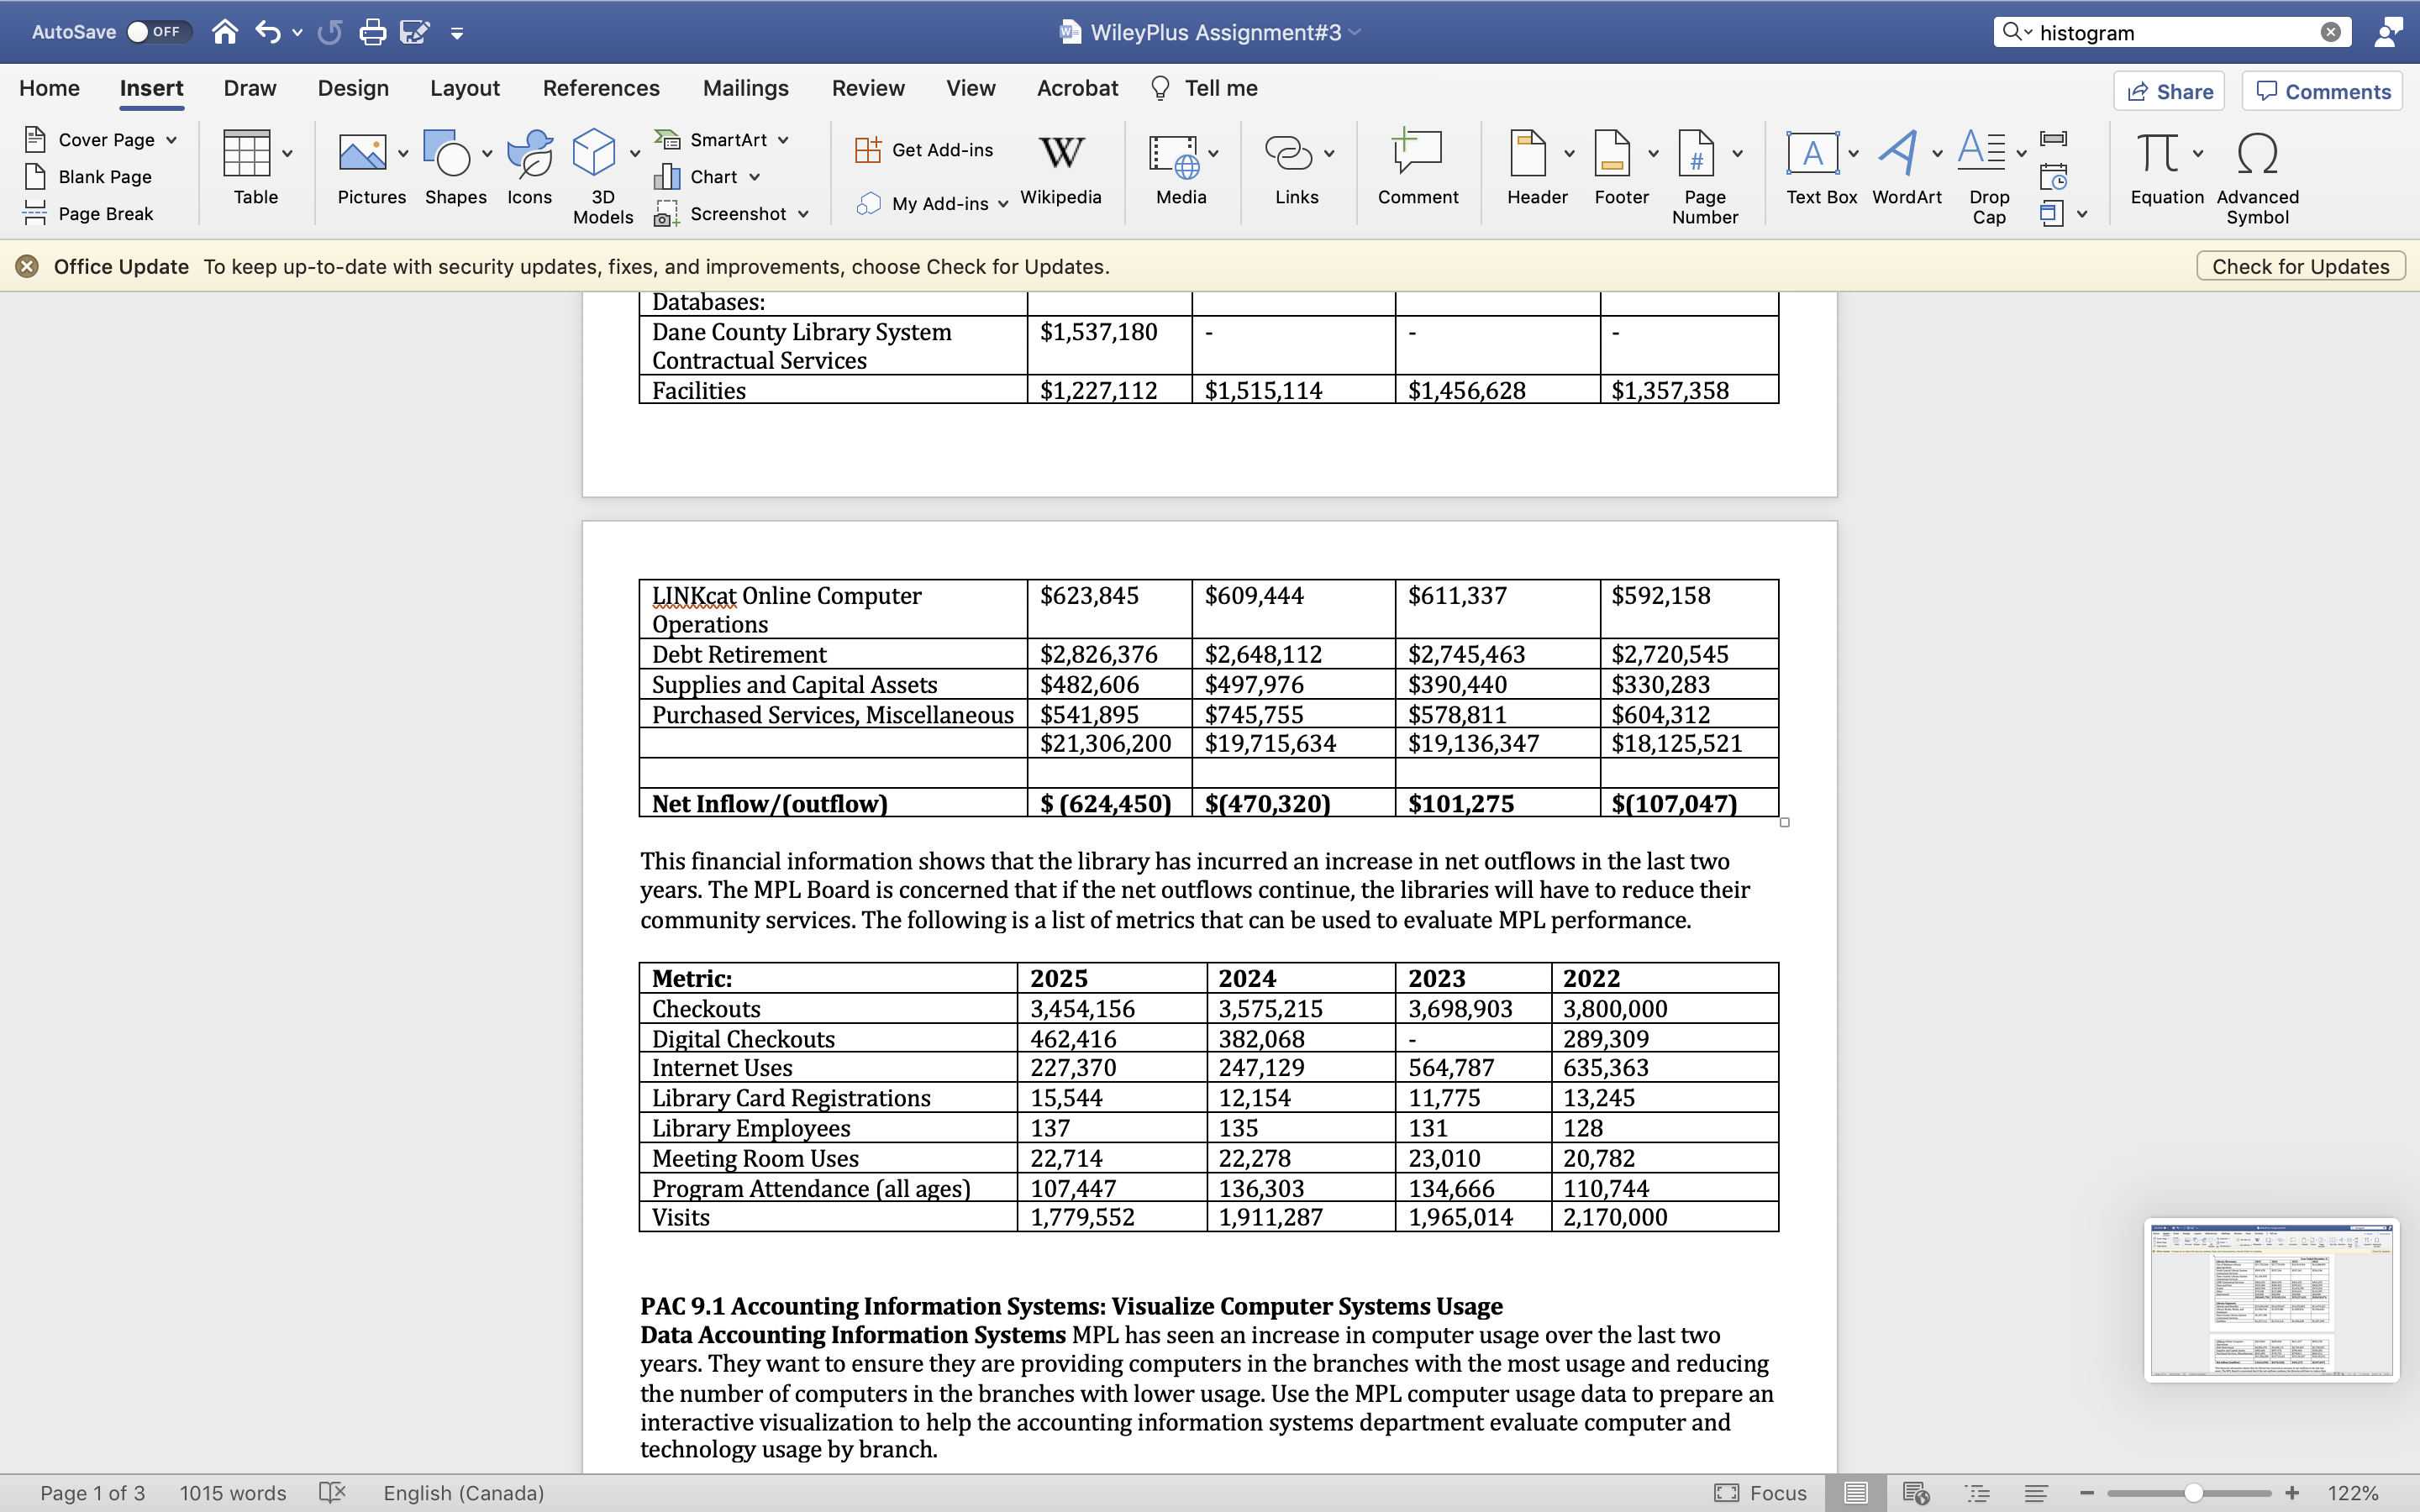The height and width of the screenshot is (1512, 2420).
Task: Open the Review tab
Action: (868, 88)
